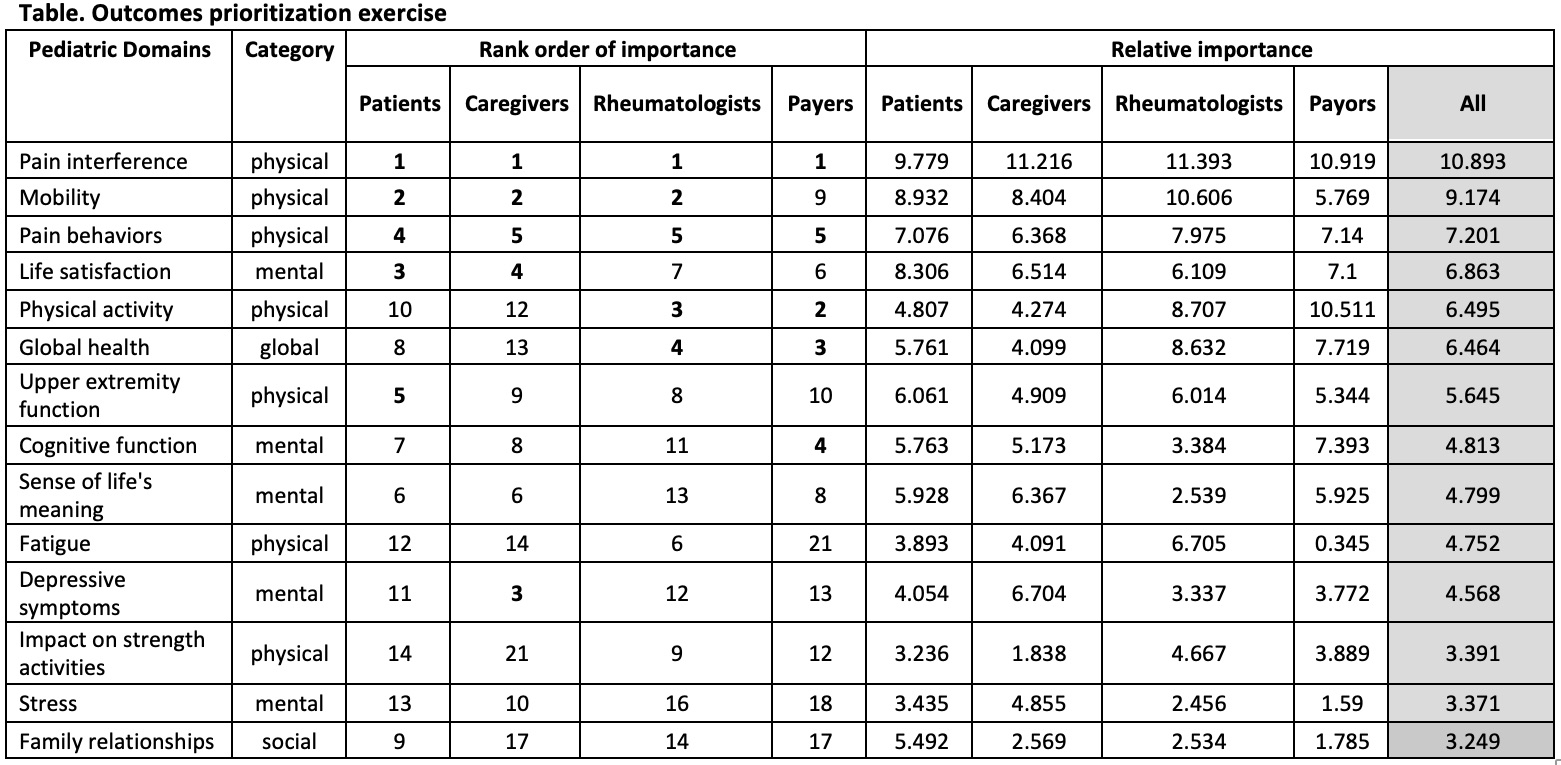1561x765 pixels.
Task: Click the Upper extremity function cell
Action: [100, 395]
